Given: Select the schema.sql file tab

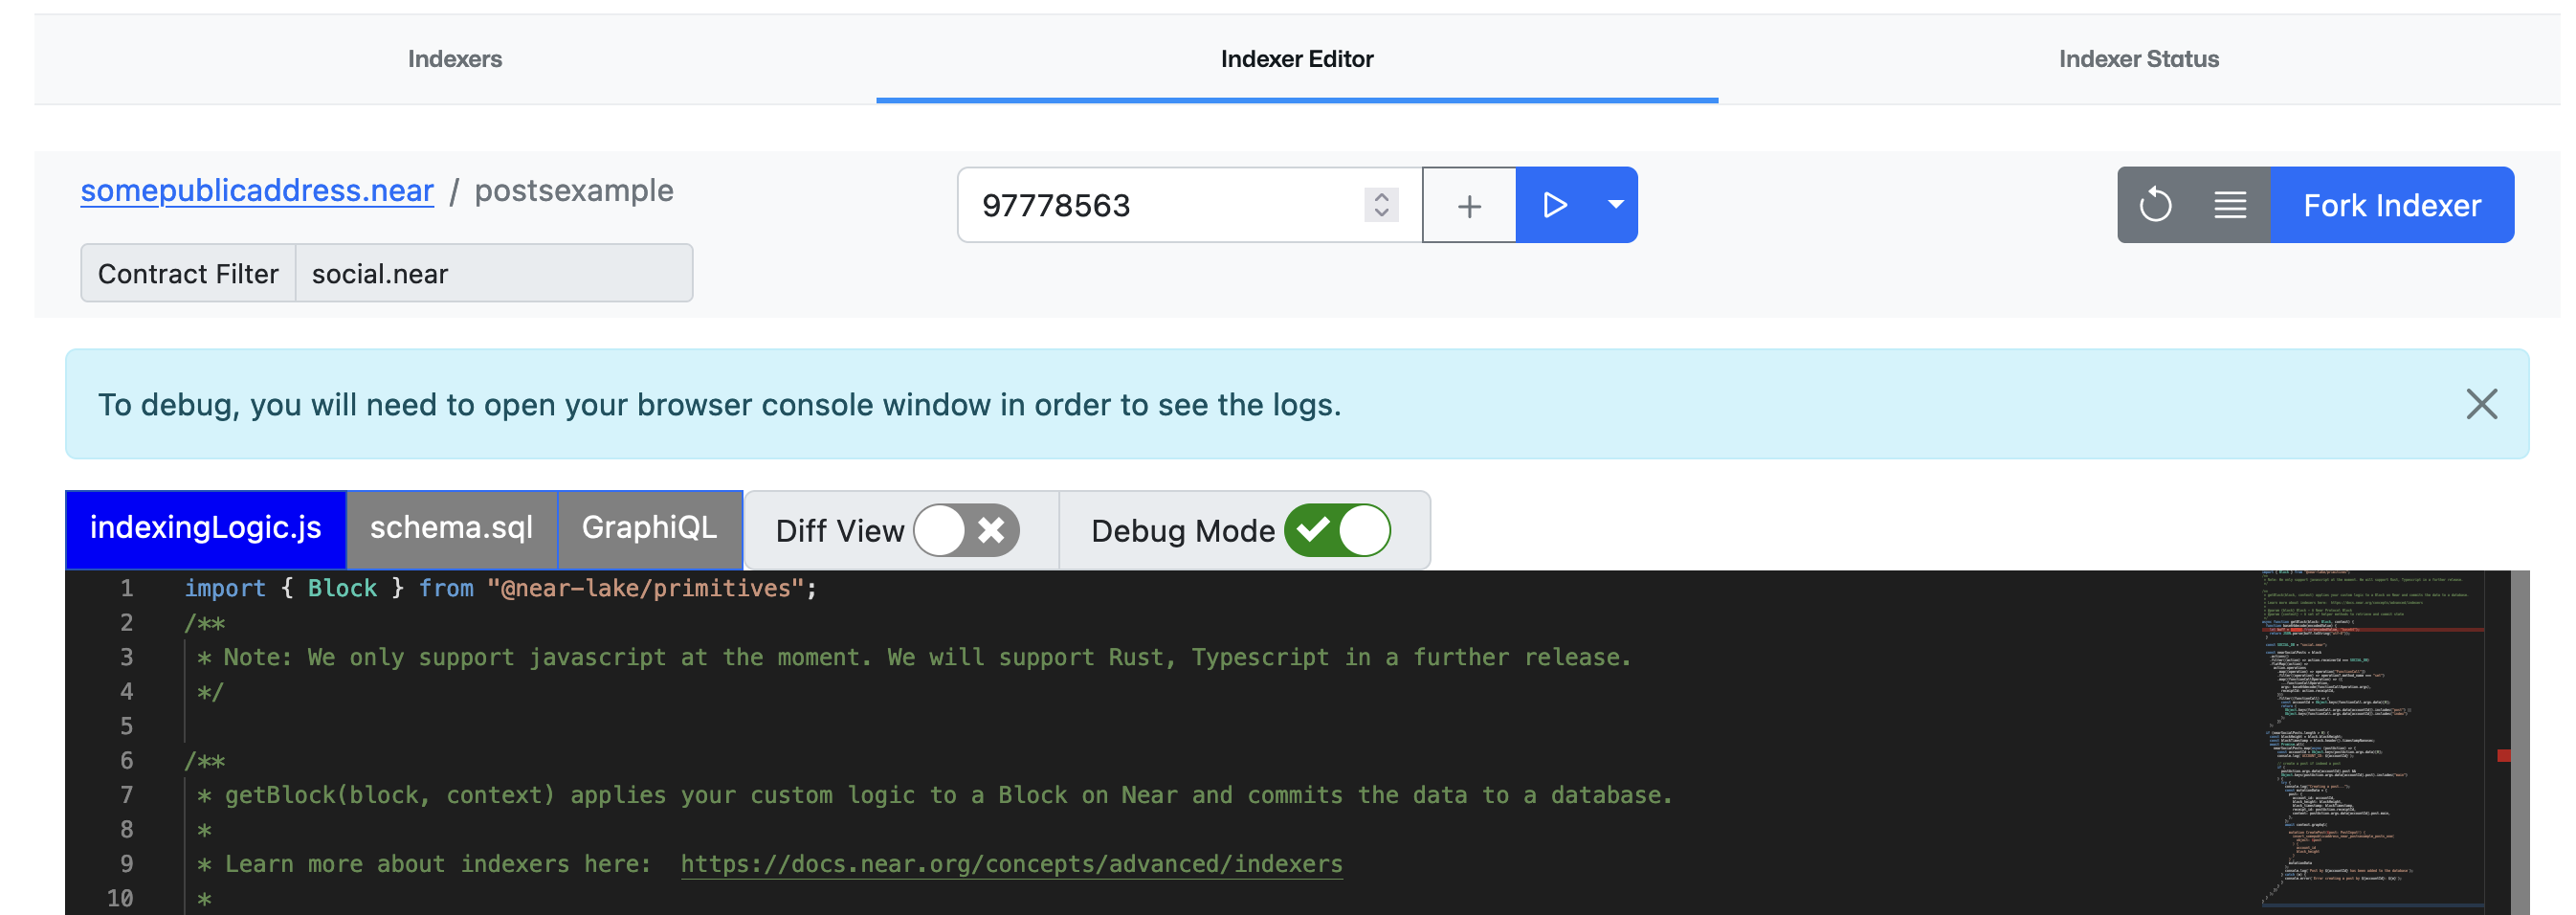Looking at the screenshot, I should pyautogui.click(x=451, y=528).
